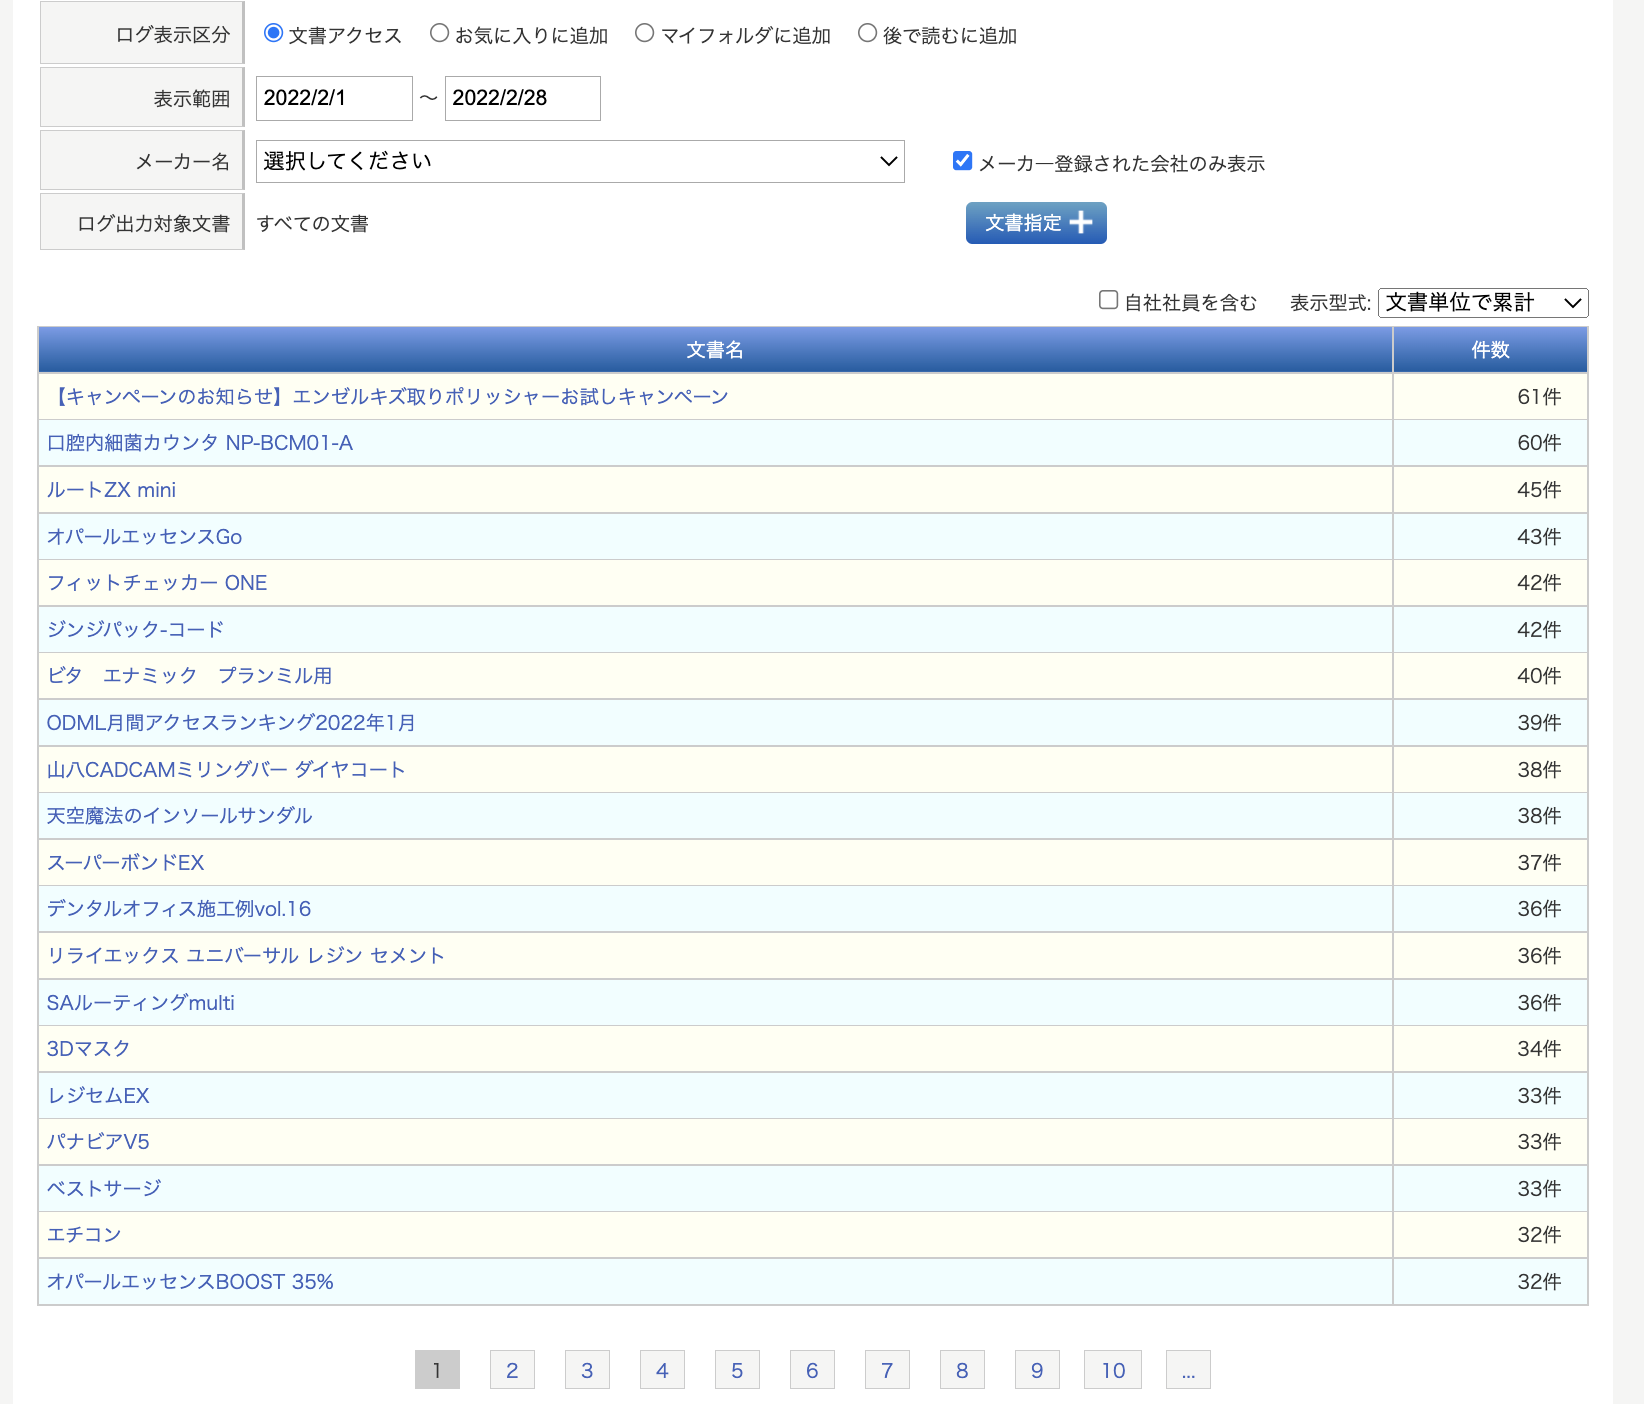Go to page 5
The height and width of the screenshot is (1404, 1644).
point(737,1370)
